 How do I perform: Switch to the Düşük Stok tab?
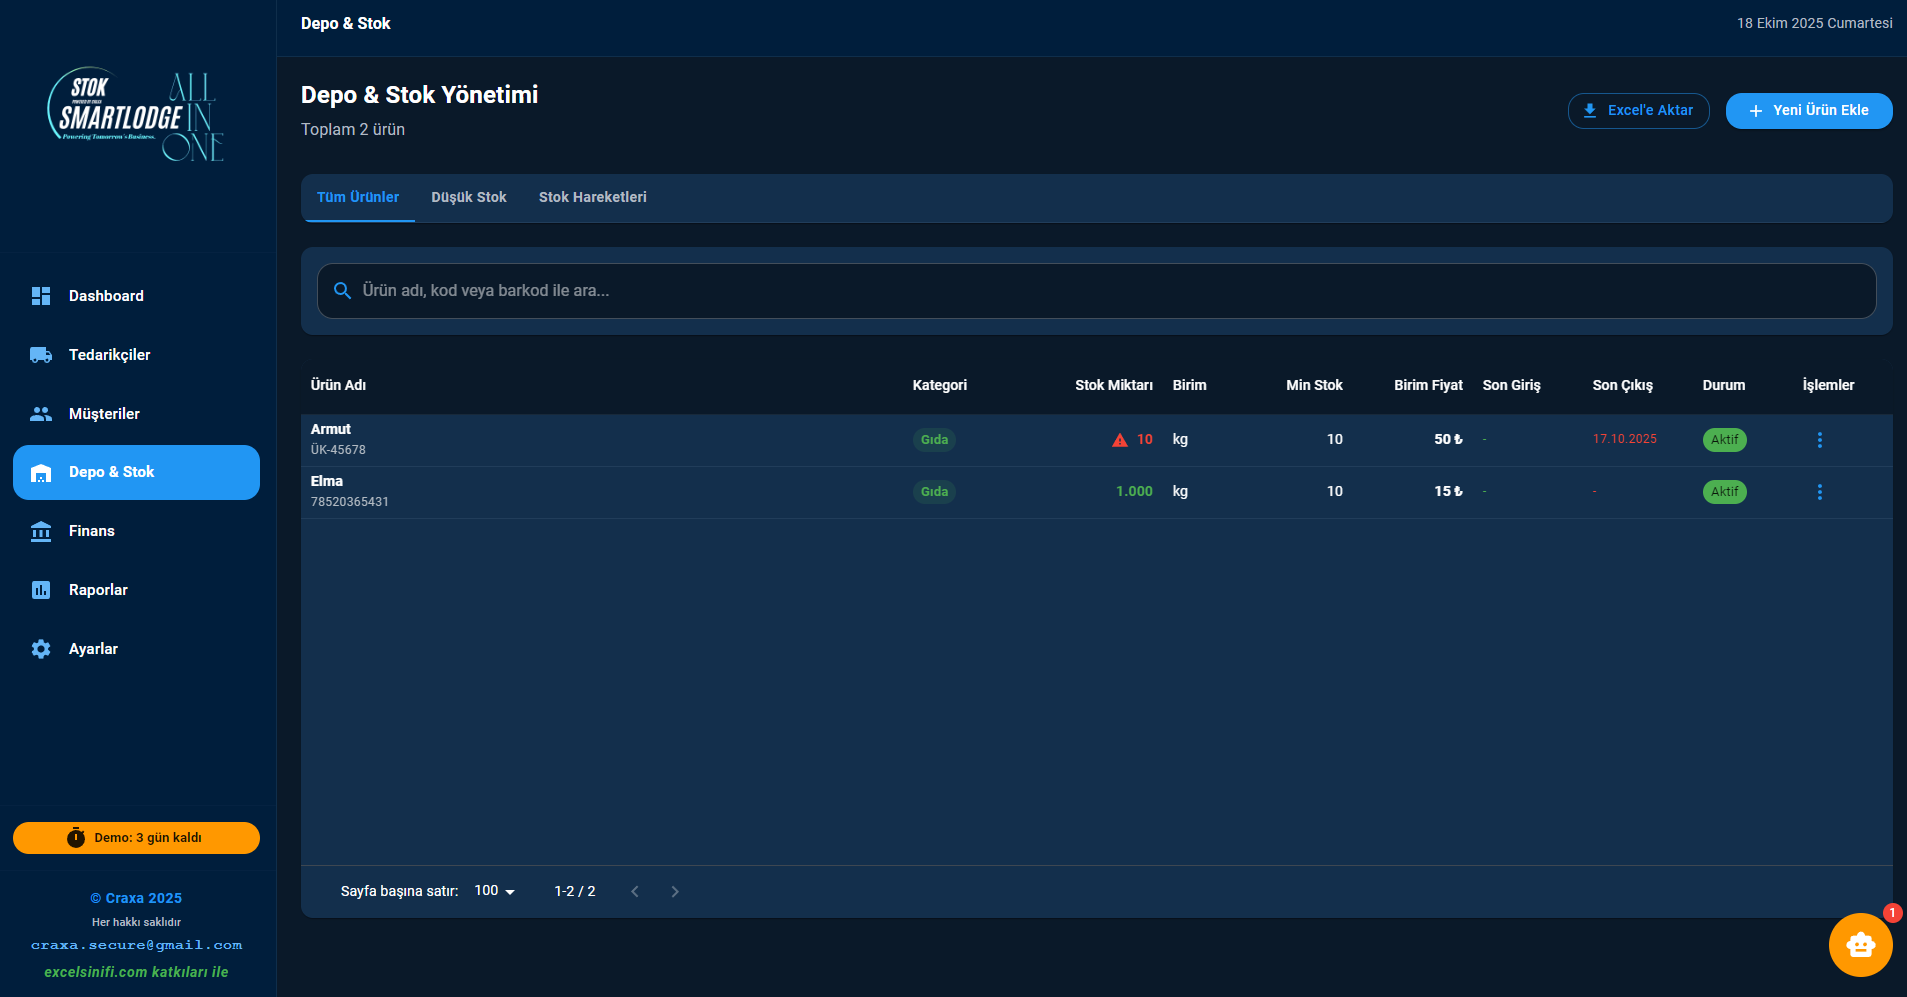(x=468, y=198)
